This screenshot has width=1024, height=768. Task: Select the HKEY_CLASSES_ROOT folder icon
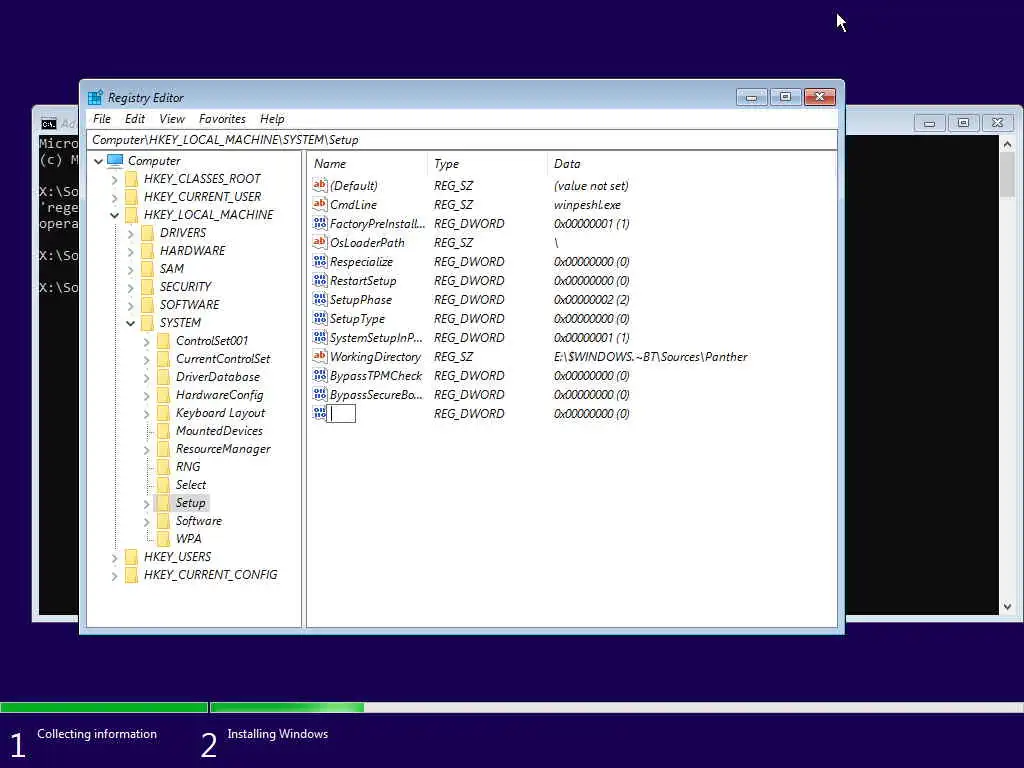[131, 178]
